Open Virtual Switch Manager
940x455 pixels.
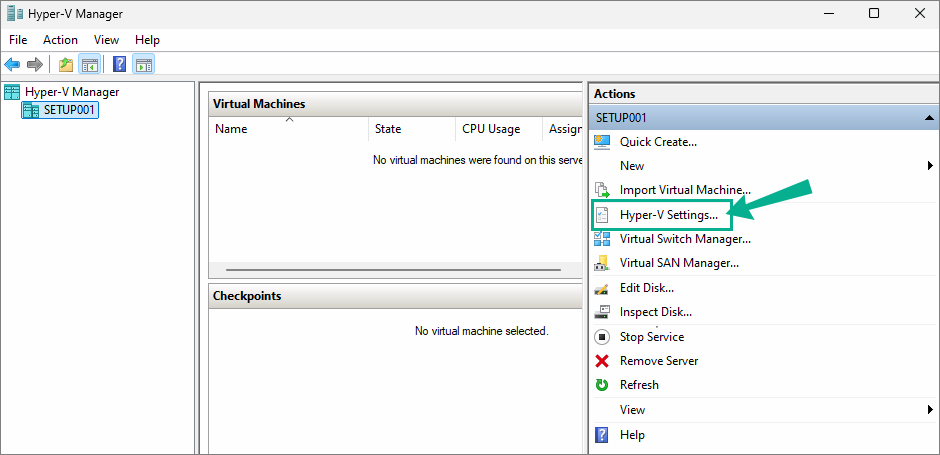[685, 239]
